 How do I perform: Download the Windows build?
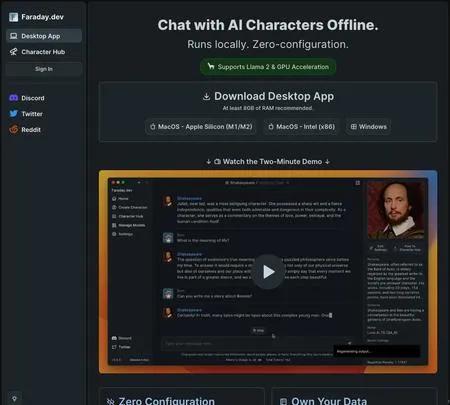point(369,127)
